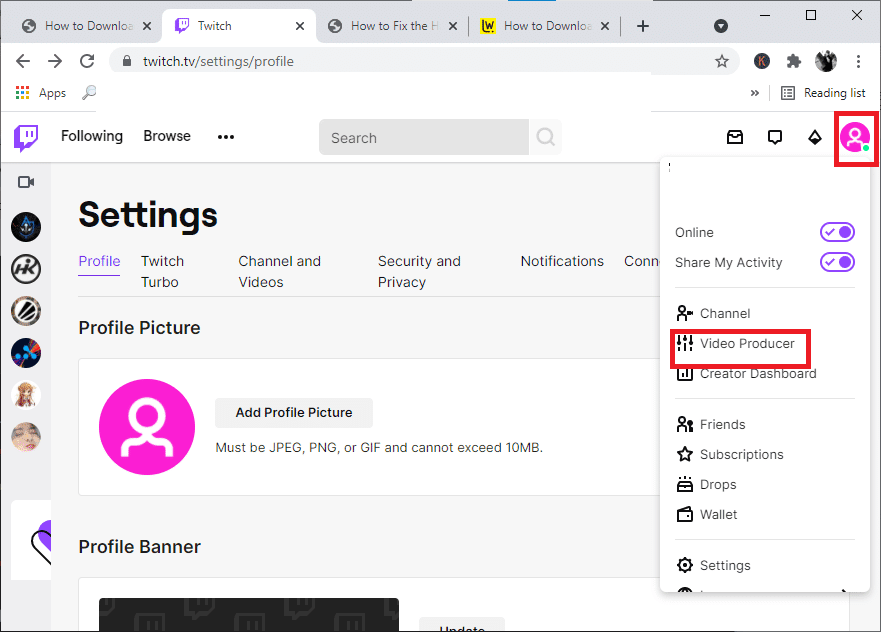Open the tab search dropdown arrow

[x=721, y=26]
